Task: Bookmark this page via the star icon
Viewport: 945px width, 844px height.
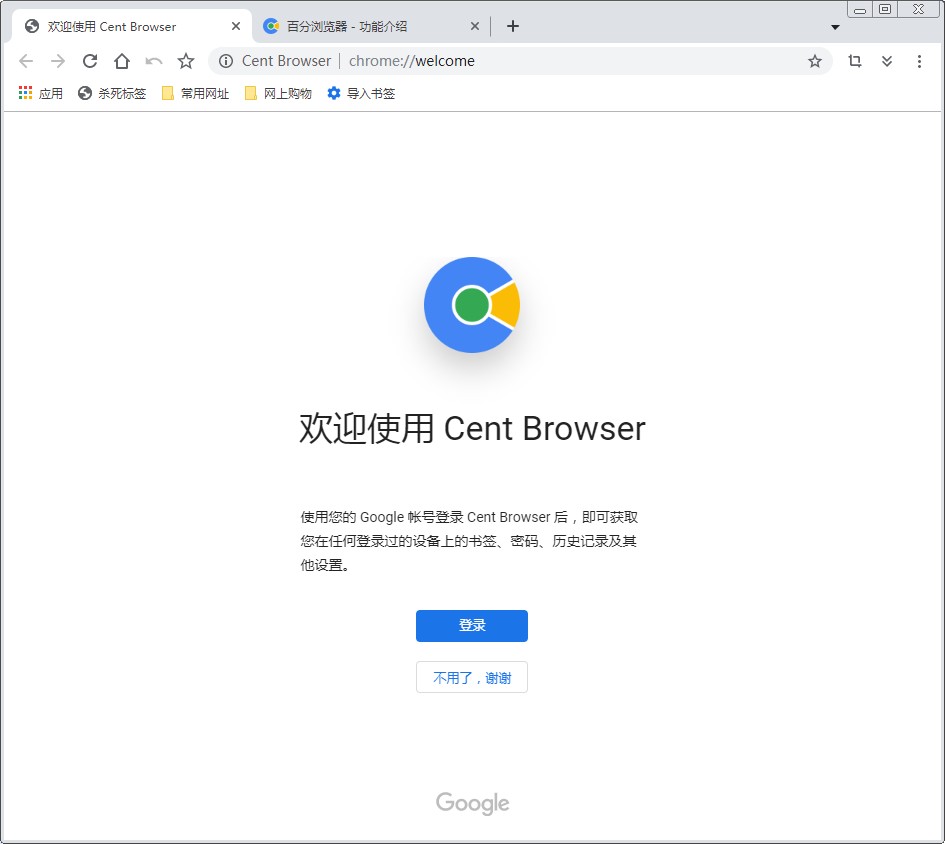Action: [x=814, y=61]
